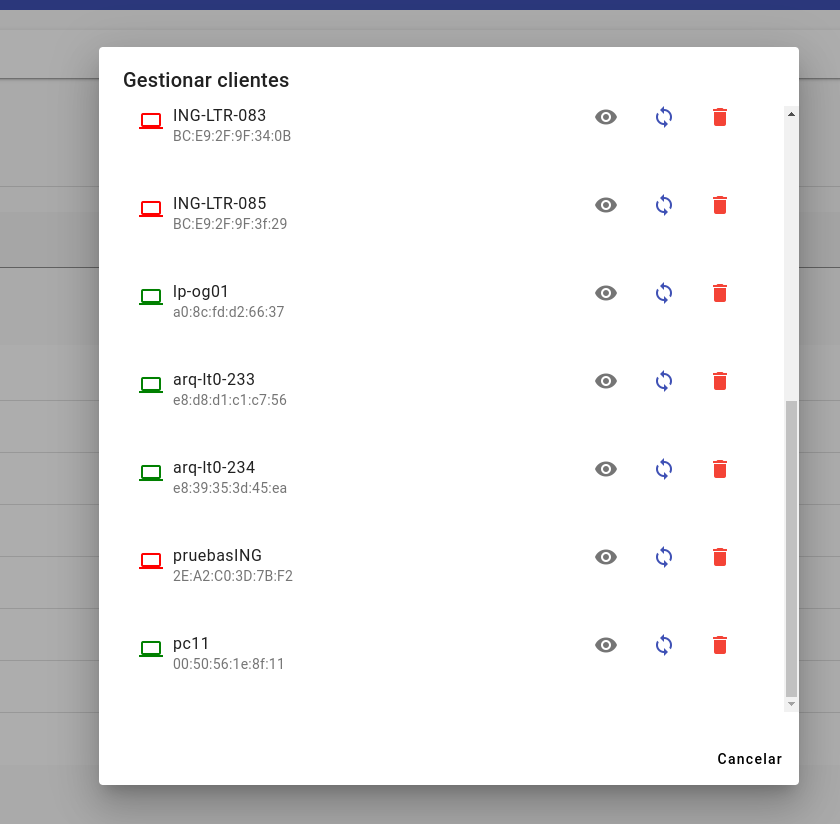840x824 pixels.
Task: Click sync icon for arq-lt0-233
Action: (664, 381)
